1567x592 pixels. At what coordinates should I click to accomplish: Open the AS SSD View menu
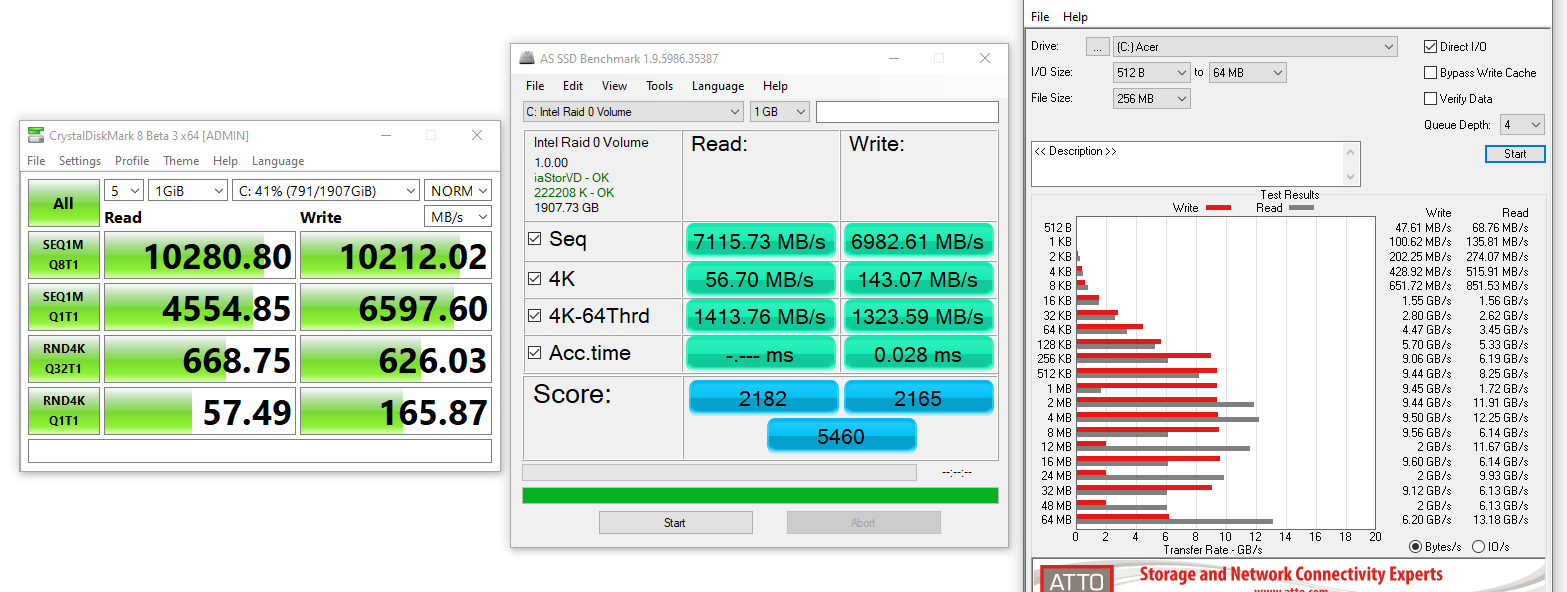614,86
